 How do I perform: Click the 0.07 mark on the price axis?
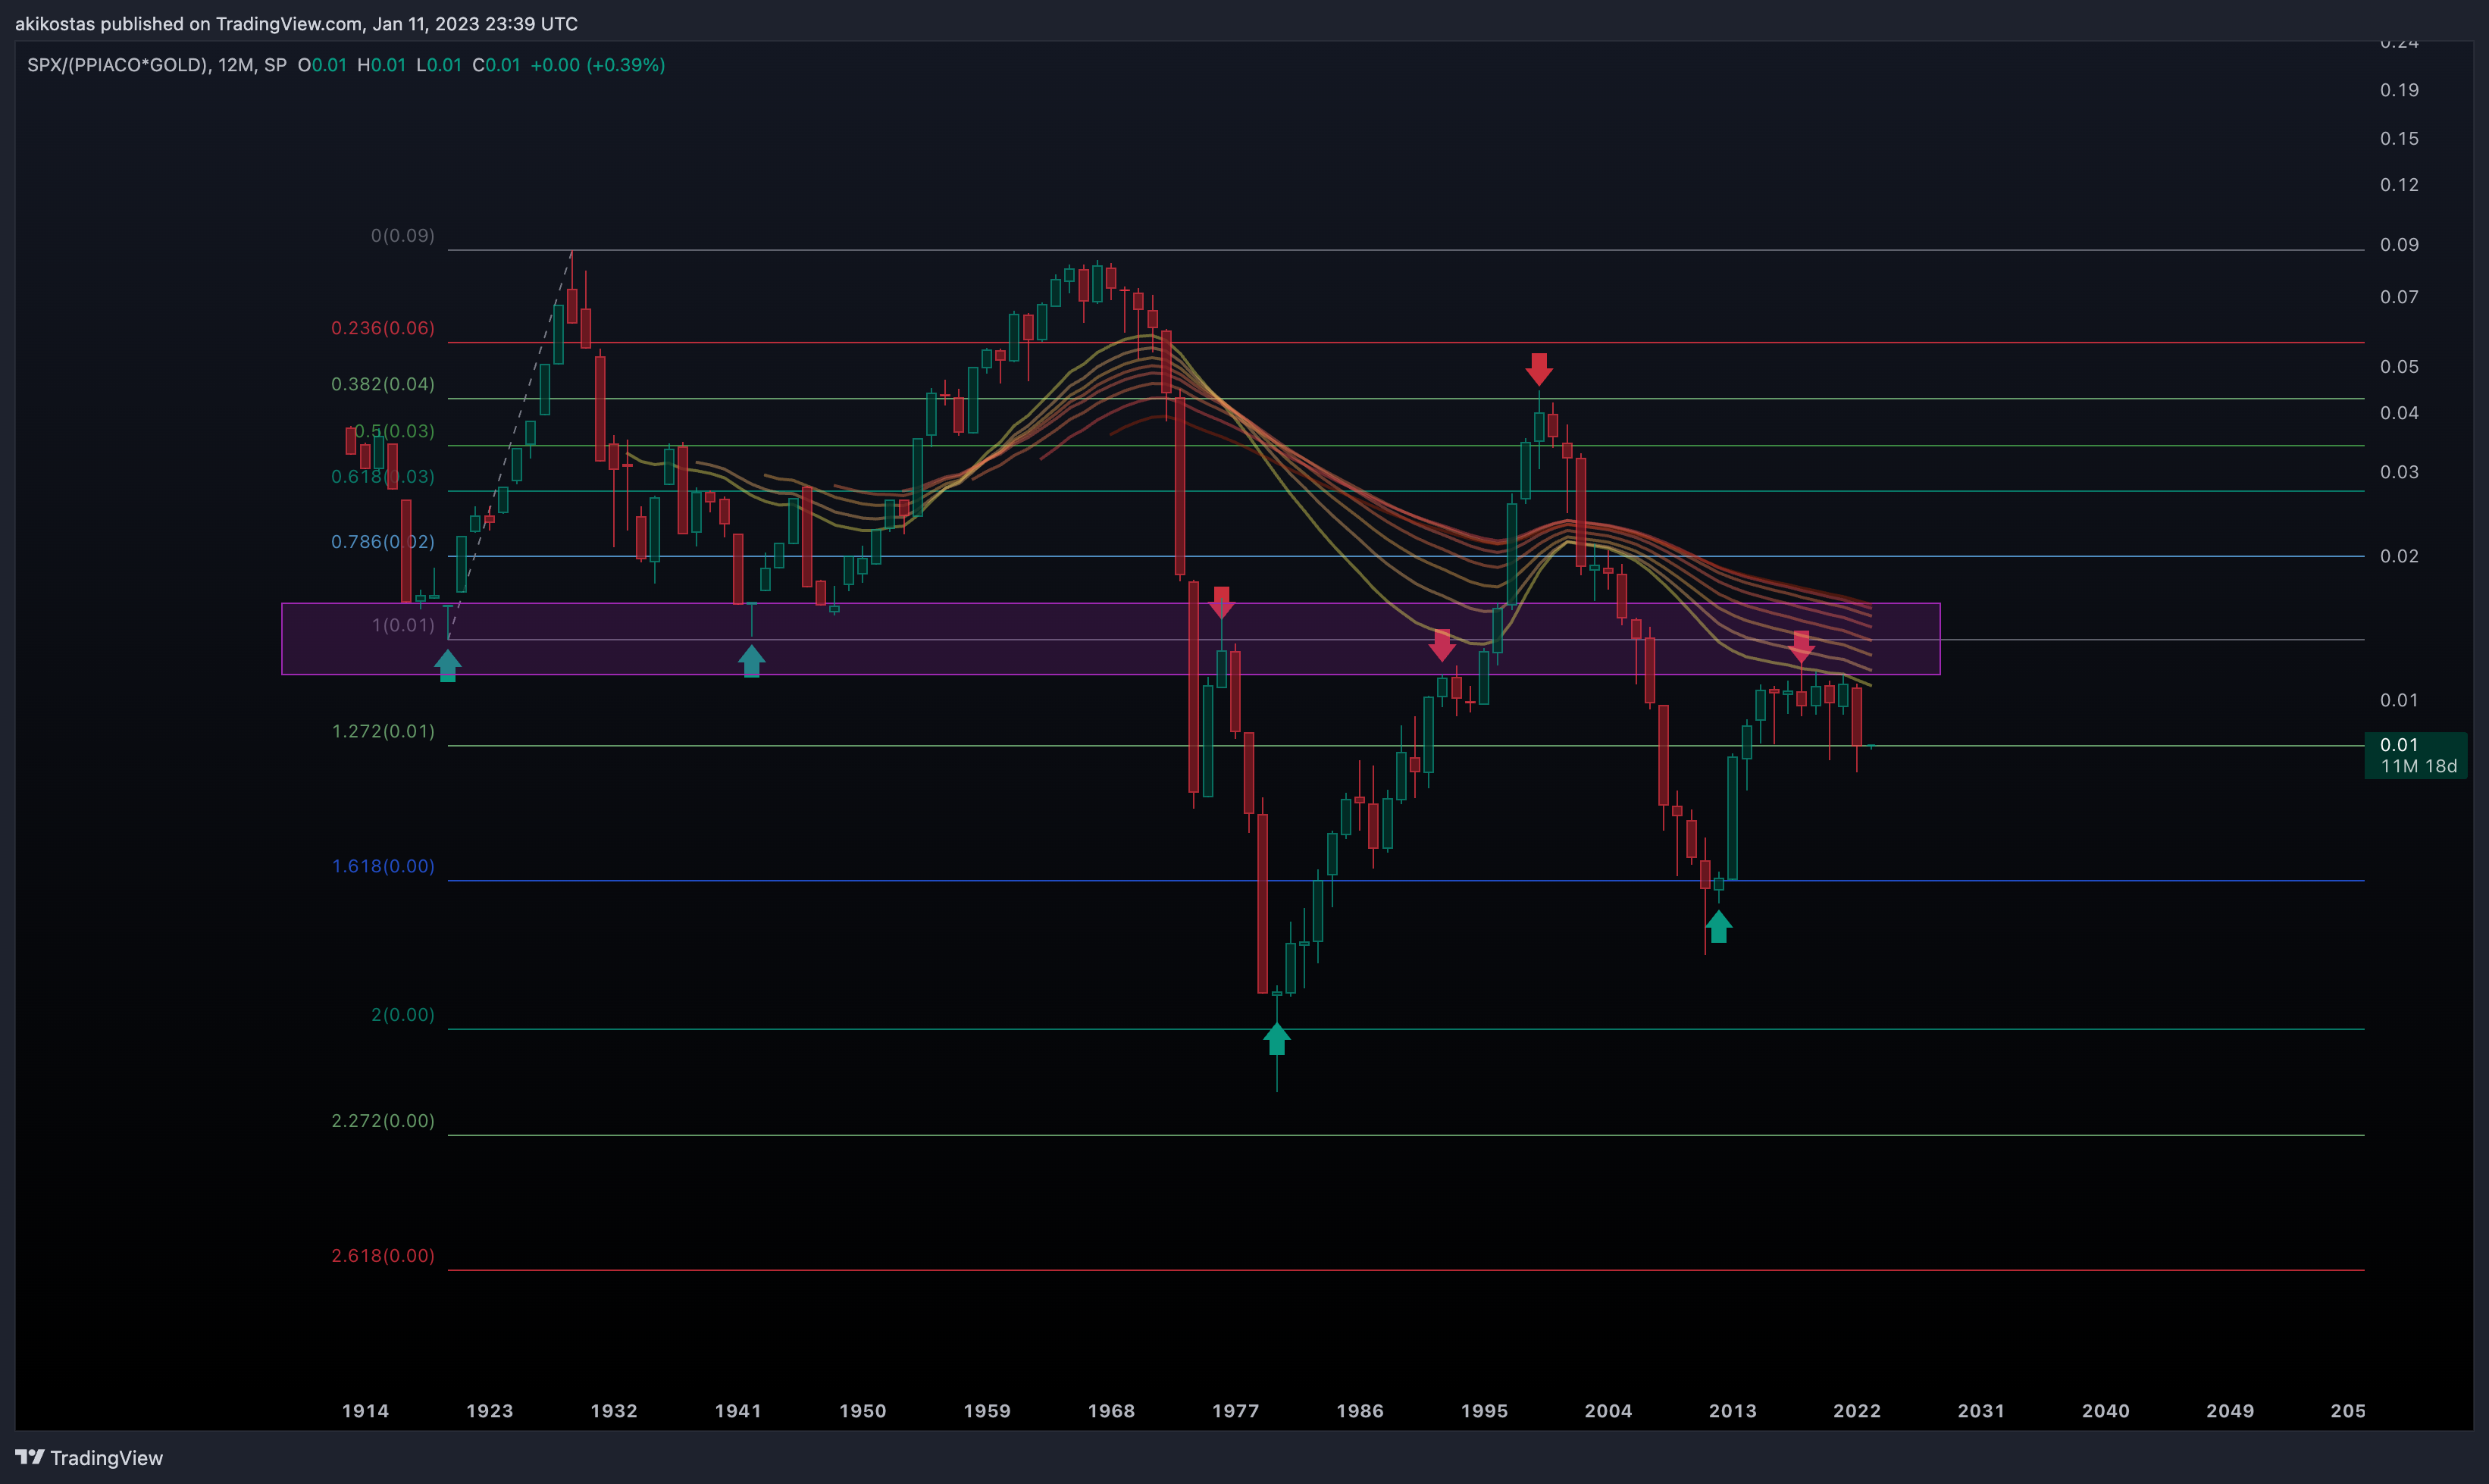point(2399,297)
